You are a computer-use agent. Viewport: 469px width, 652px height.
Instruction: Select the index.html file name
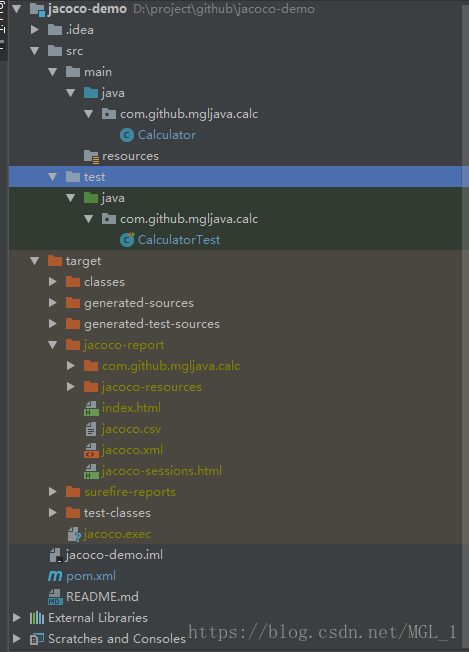(x=131, y=408)
